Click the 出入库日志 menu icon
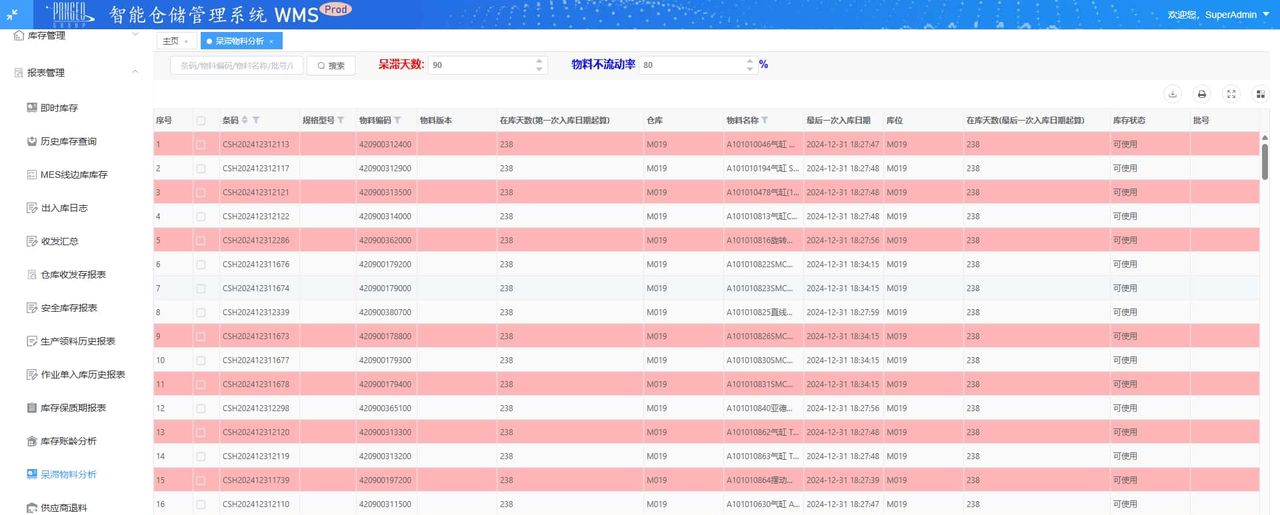This screenshot has height=515, width=1280. (32, 207)
